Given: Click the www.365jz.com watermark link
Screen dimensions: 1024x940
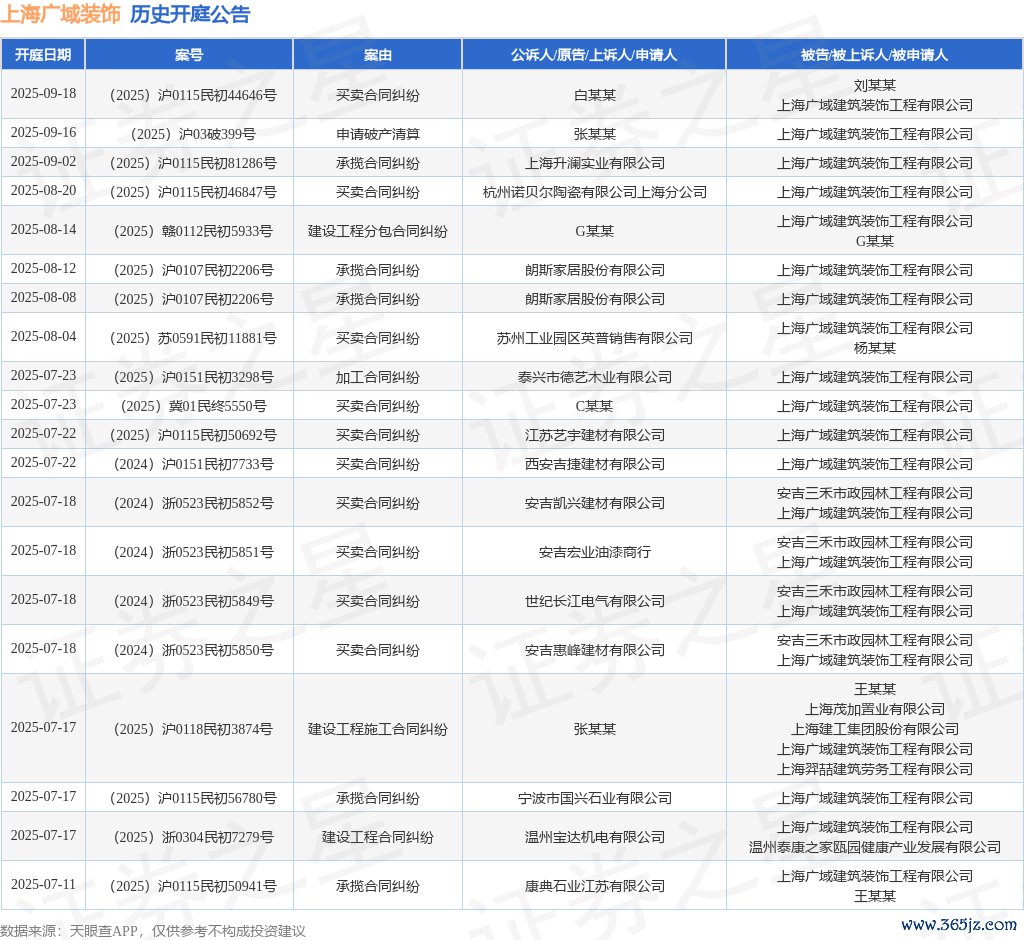Looking at the screenshot, I should tap(958, 925).
